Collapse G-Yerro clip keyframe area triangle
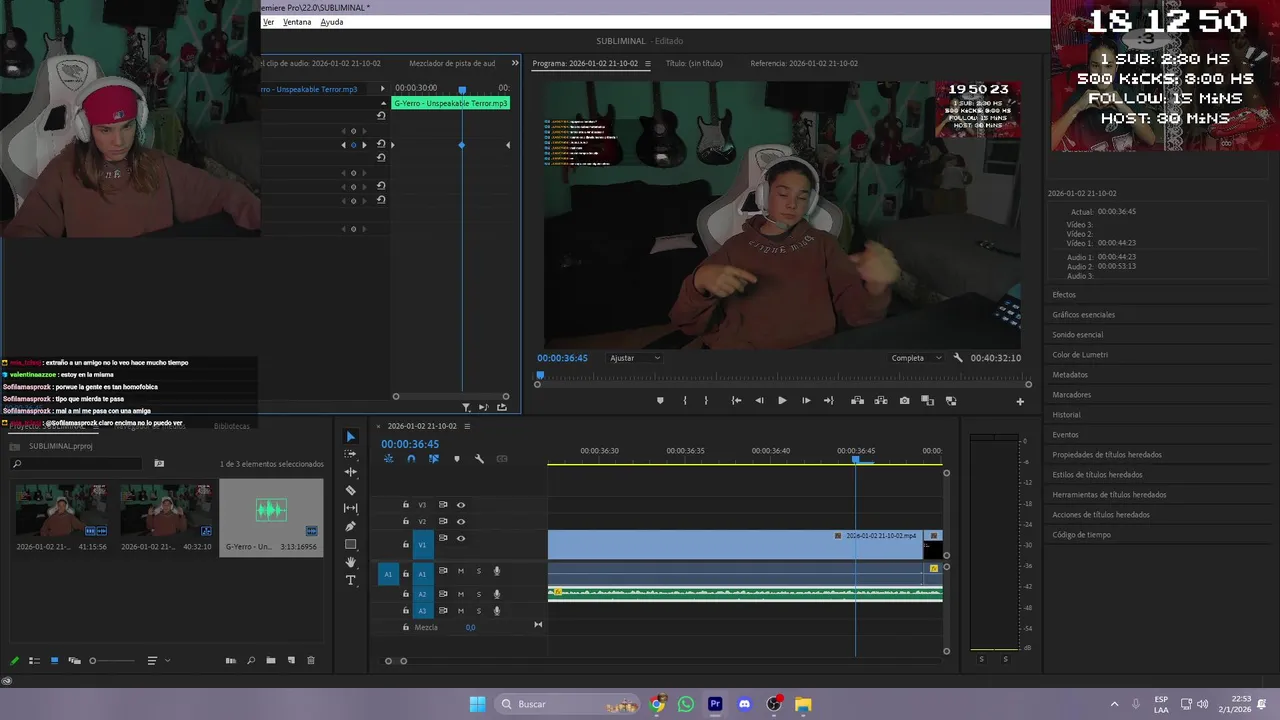Viewport: 1280px width, 720px height. coord(383,103)
